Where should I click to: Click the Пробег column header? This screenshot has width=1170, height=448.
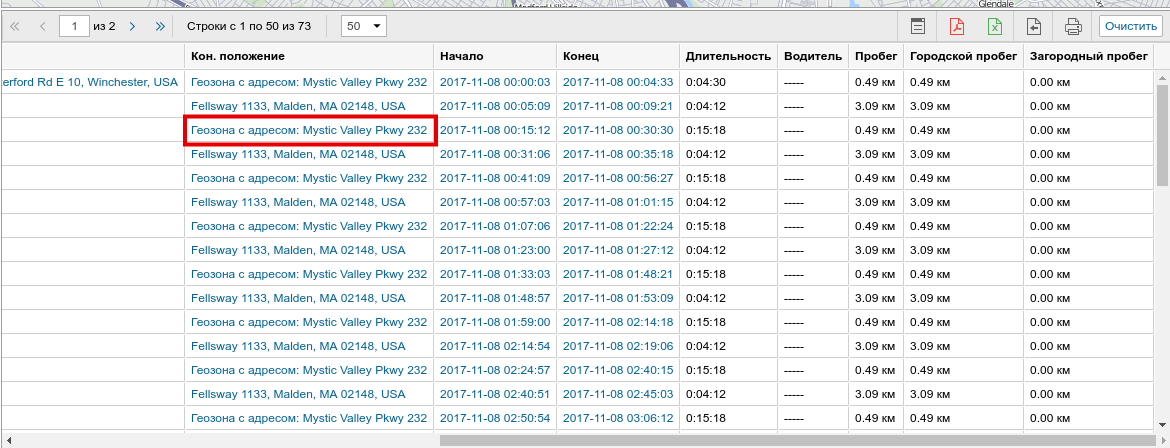pyautogui.click(x=875, y=56)
